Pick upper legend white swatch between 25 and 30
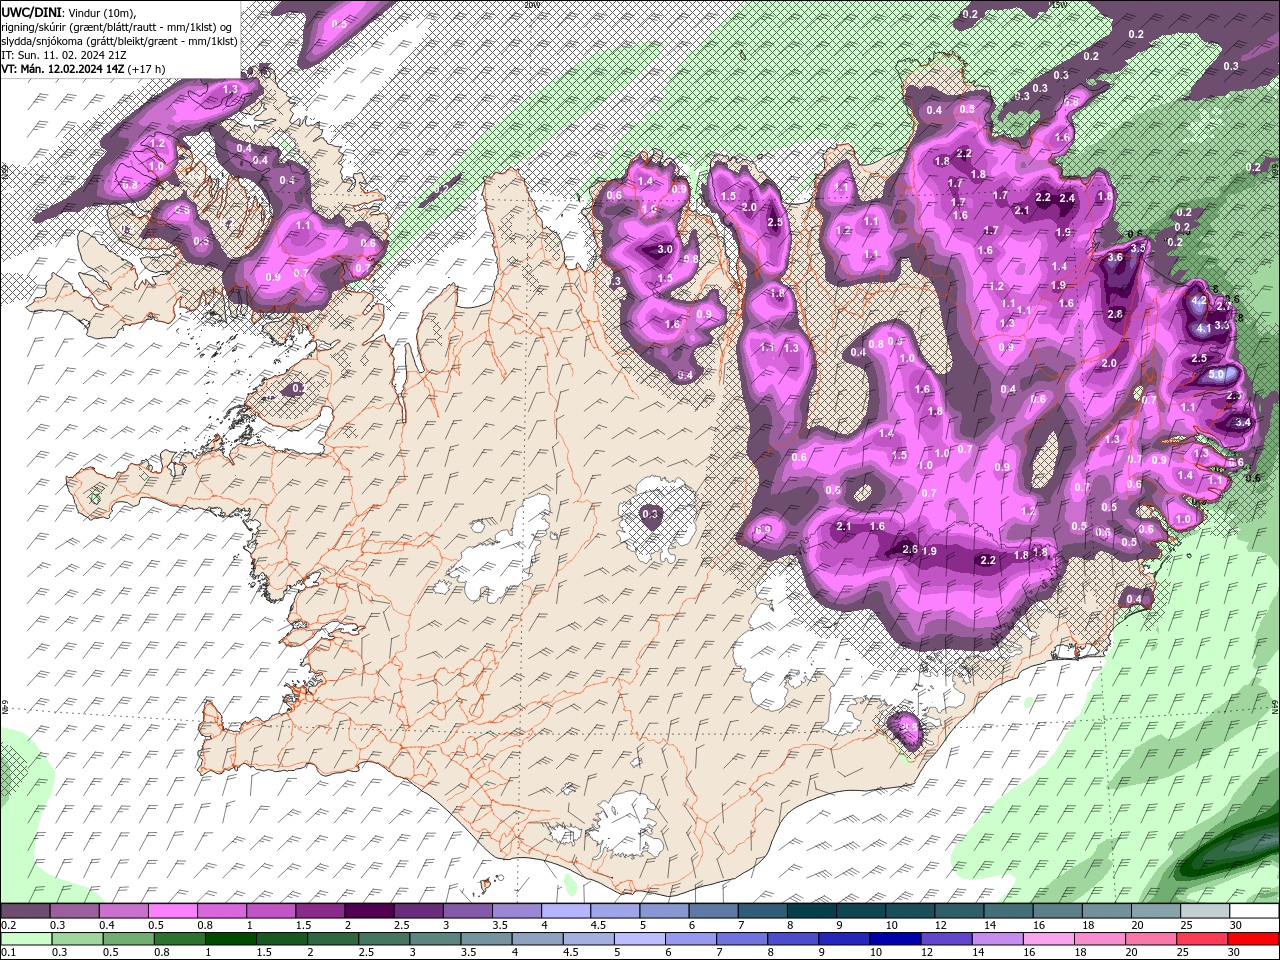The width and height of the screenshot is (1280, 960). pyautogui.click(x=1206, y=911)
